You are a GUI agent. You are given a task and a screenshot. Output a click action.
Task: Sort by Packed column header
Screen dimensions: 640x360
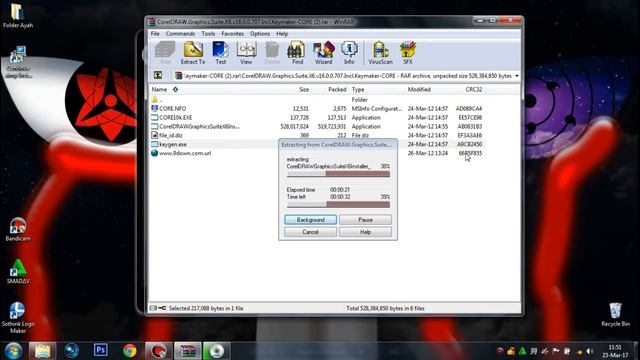coord(337,89)
